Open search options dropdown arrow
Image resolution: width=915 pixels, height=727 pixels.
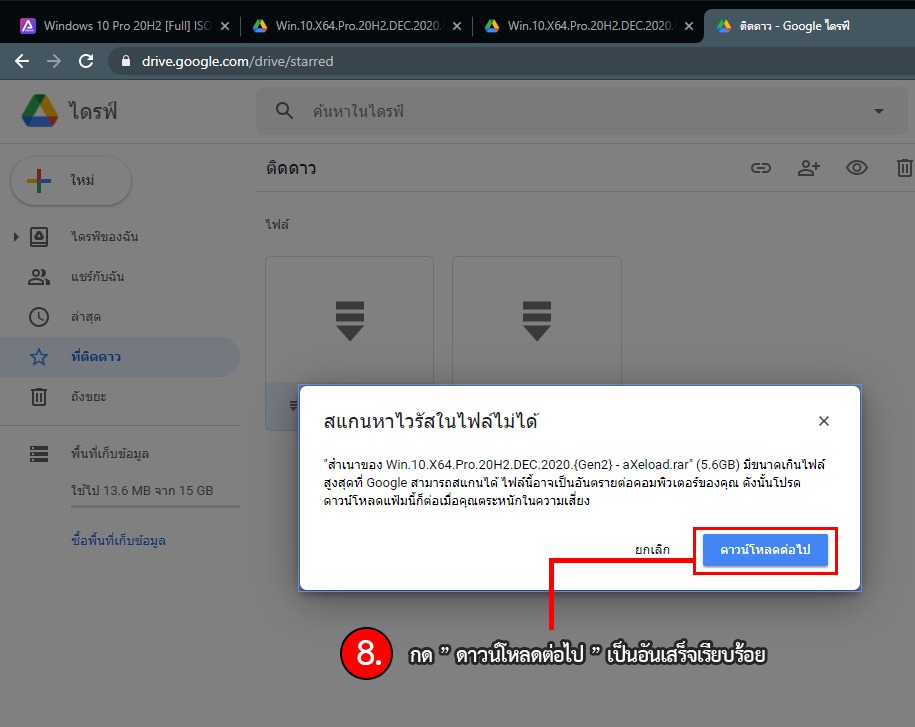click(878, 111)
